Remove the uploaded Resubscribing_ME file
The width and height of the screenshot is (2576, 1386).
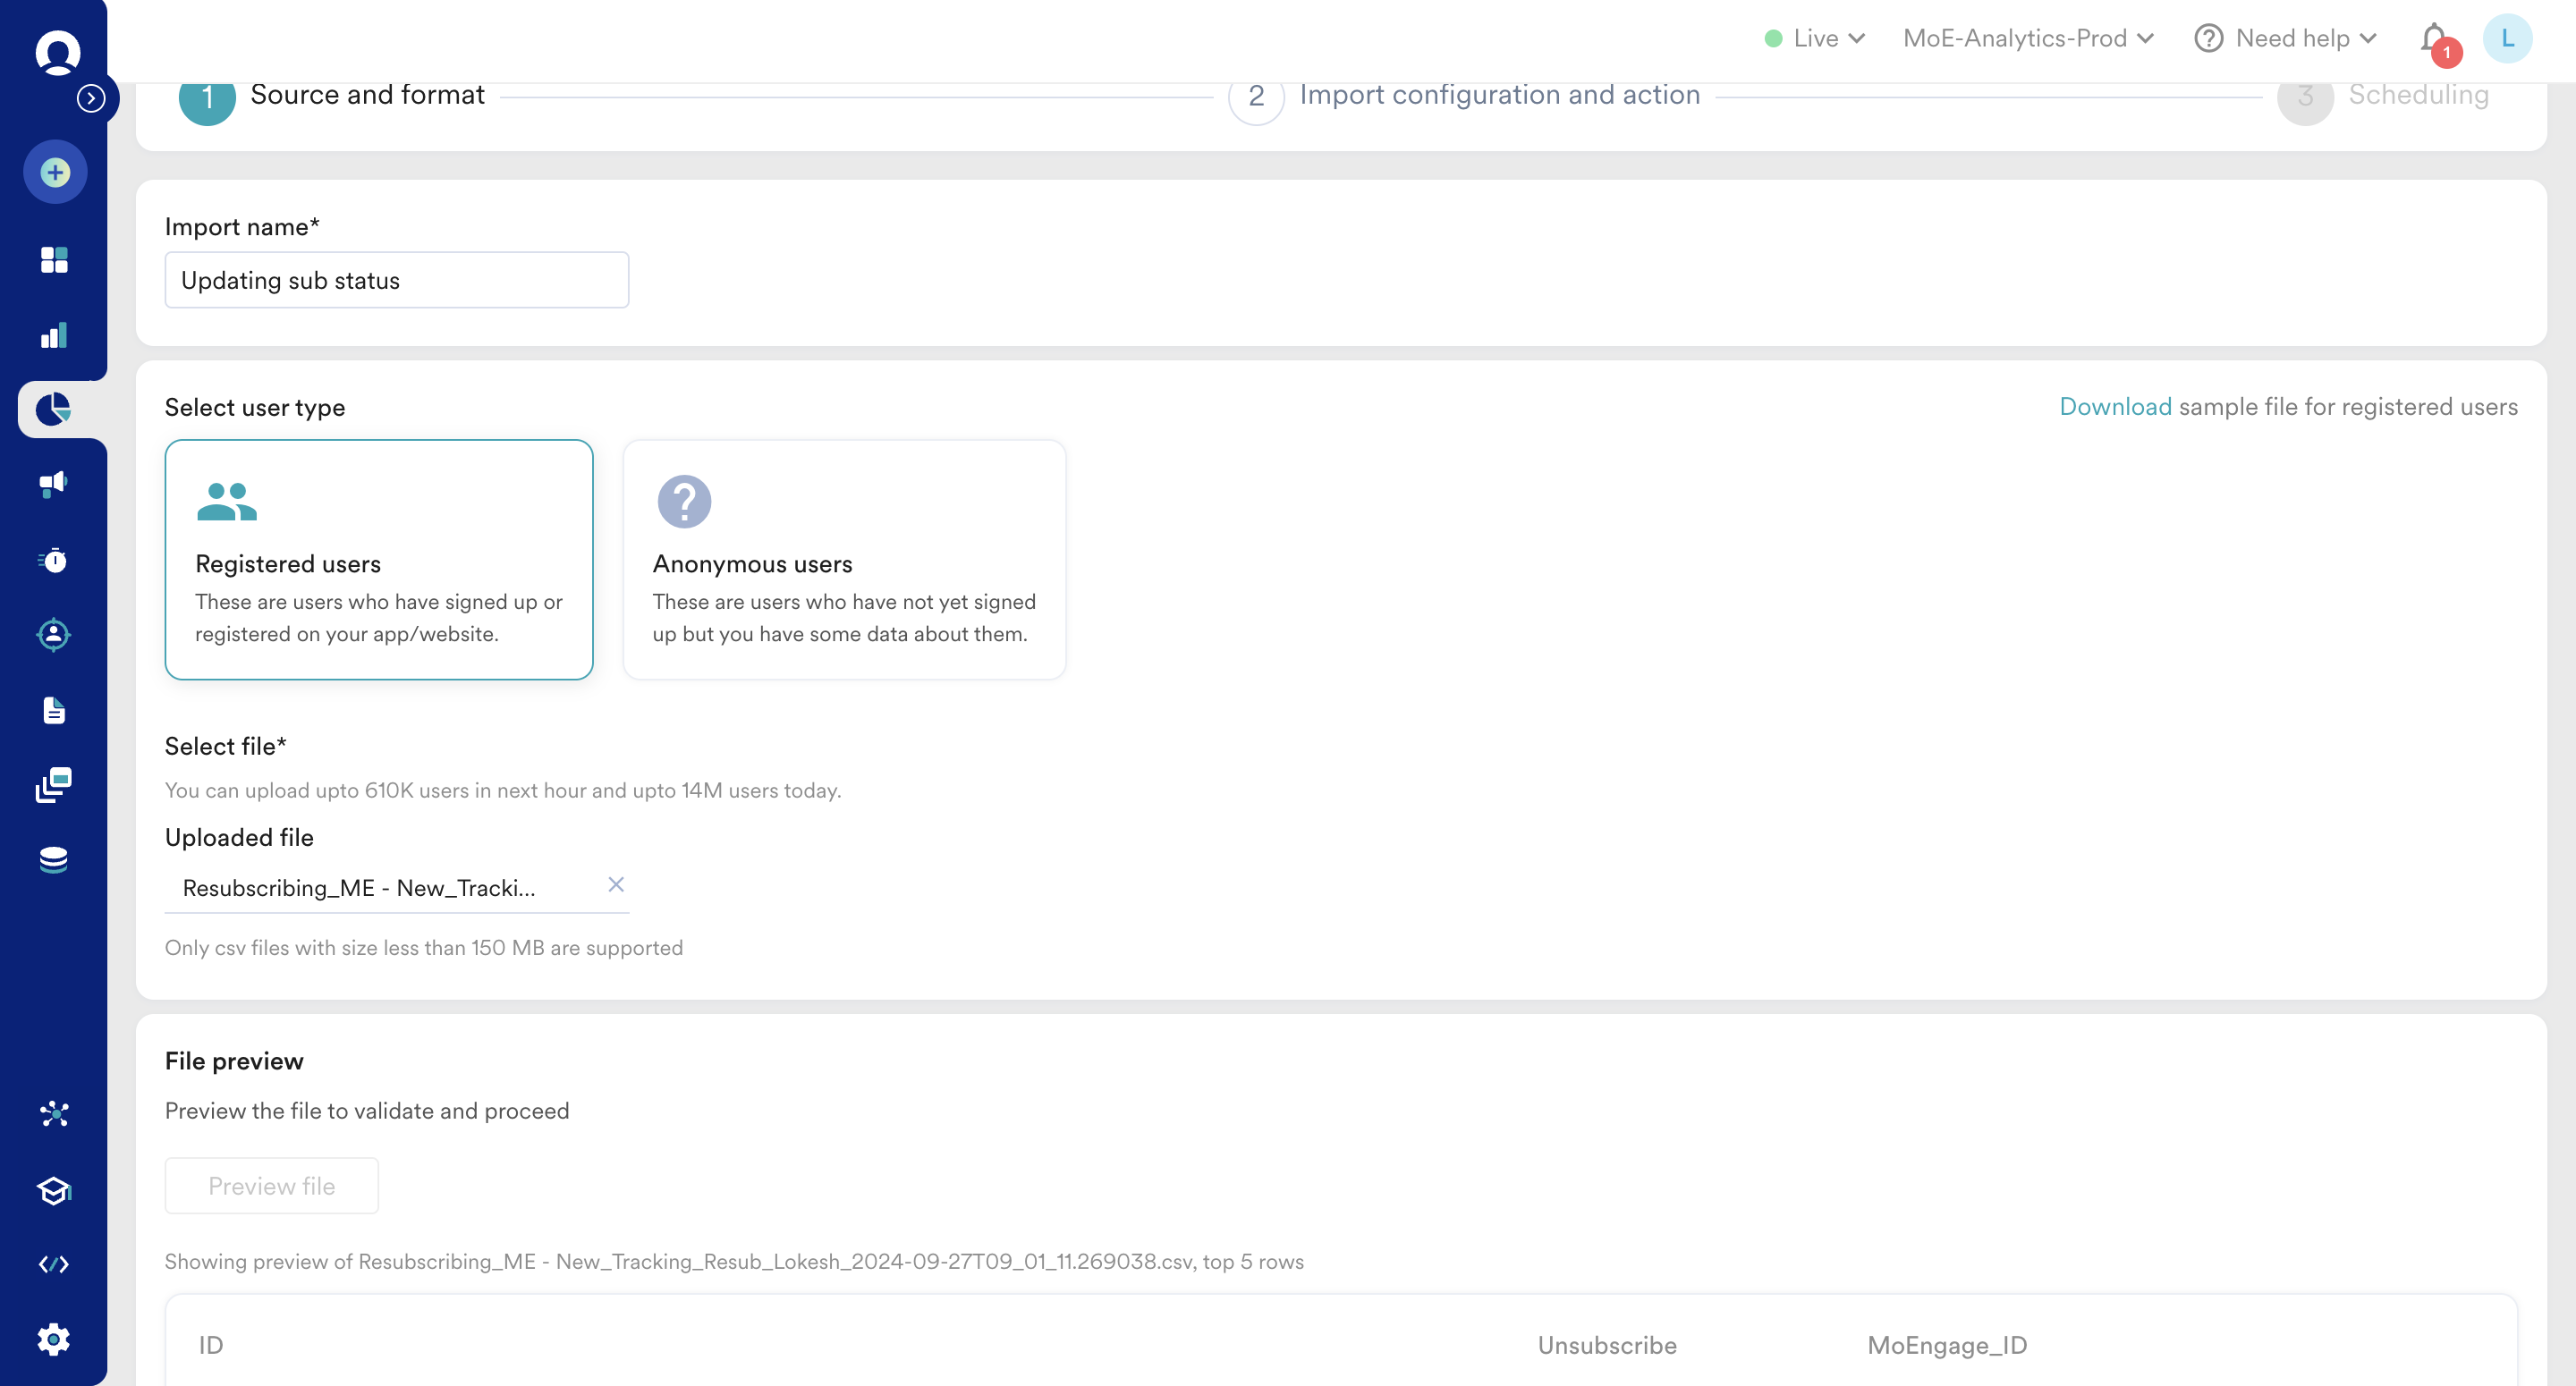coord(616,885)
